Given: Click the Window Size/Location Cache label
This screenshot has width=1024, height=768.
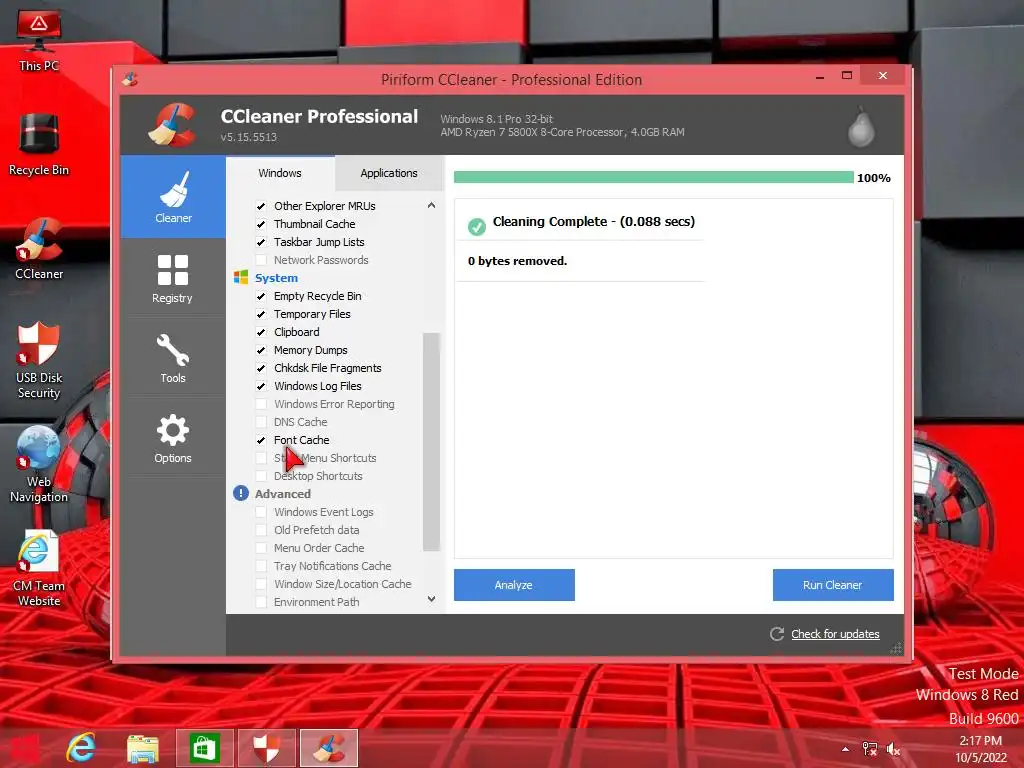Looking at the screenshot, I should tap(343, 584).
